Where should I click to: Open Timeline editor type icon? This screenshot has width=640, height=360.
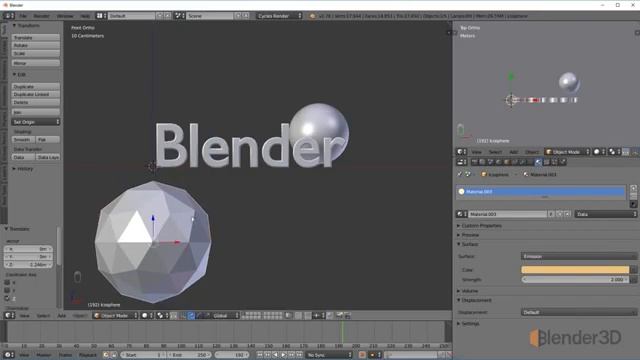(9, 355)
